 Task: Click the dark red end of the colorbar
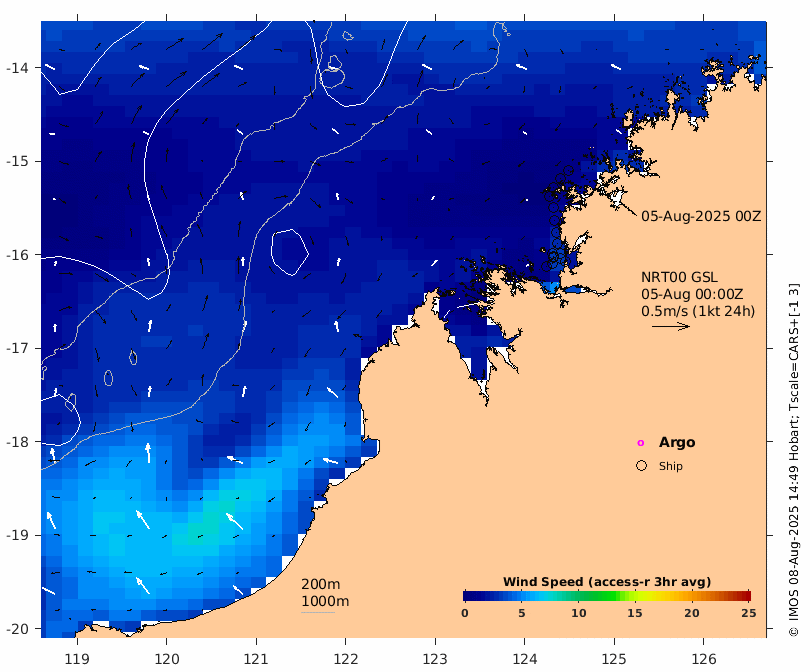coord(744,596)
